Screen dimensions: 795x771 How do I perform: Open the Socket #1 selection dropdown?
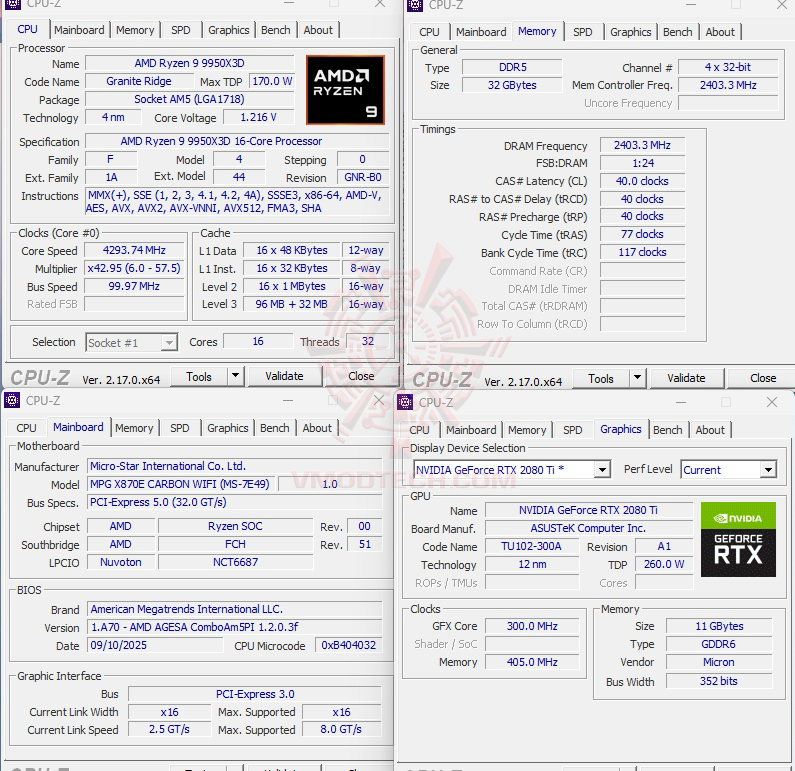pyautogui.click(x=131, y=343)
